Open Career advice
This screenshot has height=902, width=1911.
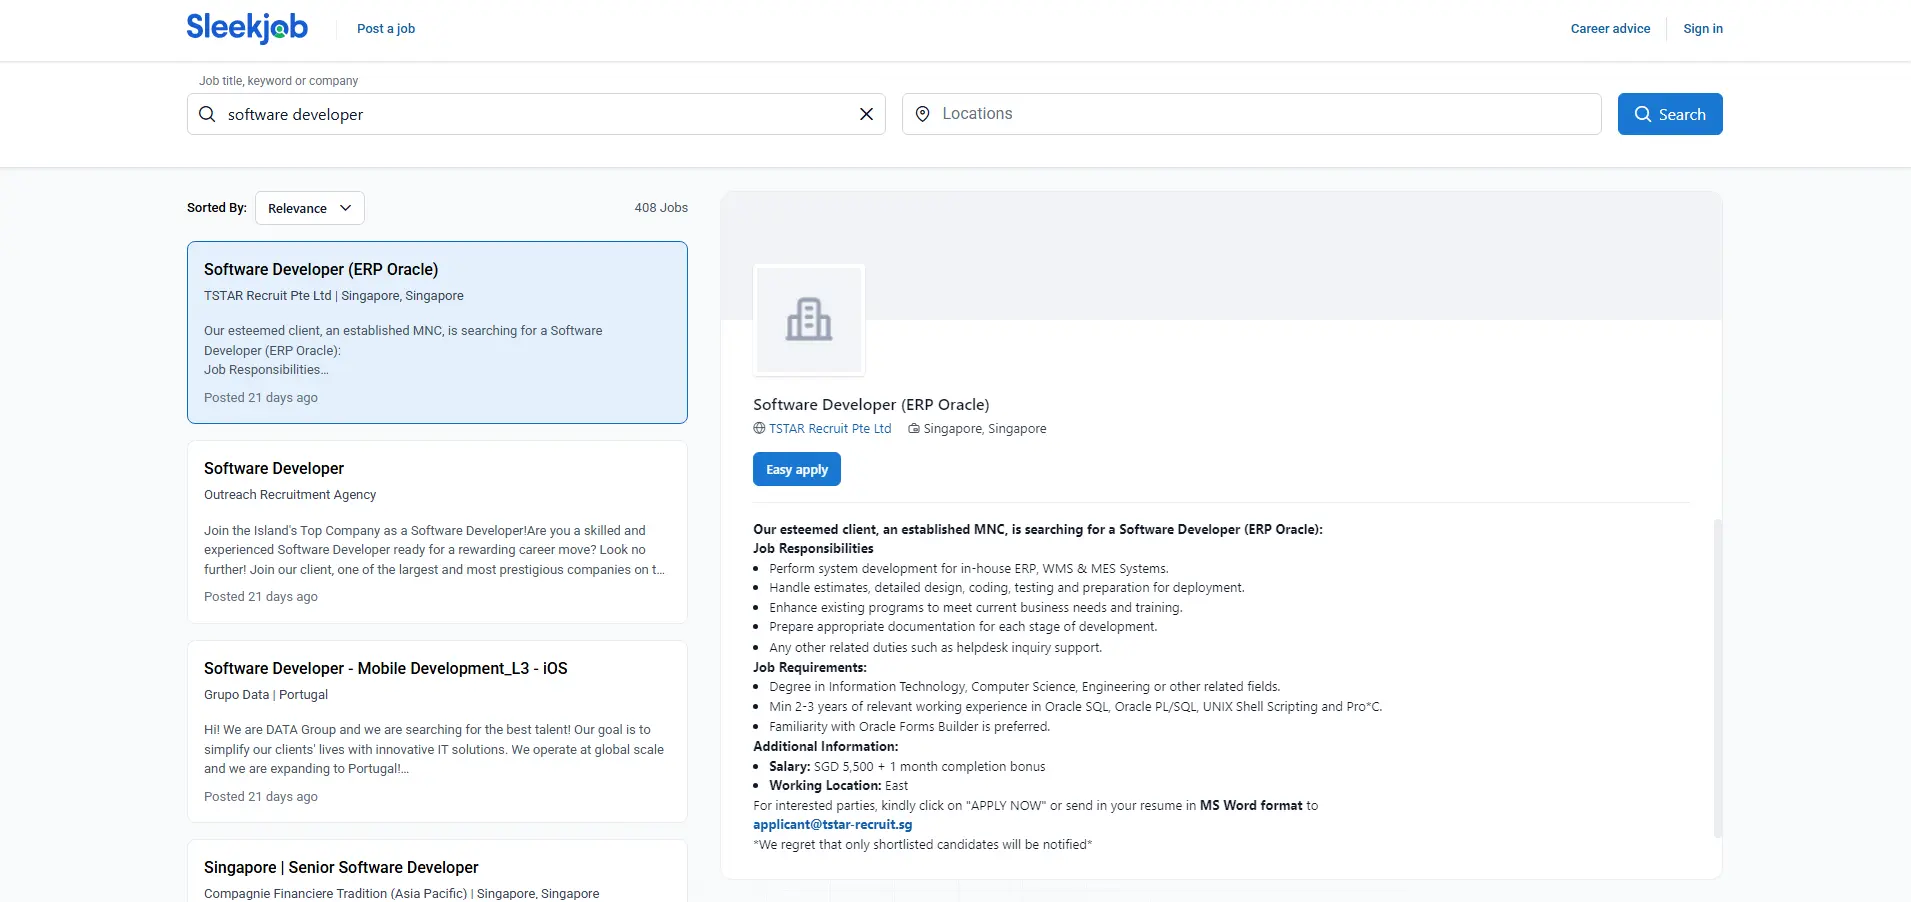point(1609,28)
